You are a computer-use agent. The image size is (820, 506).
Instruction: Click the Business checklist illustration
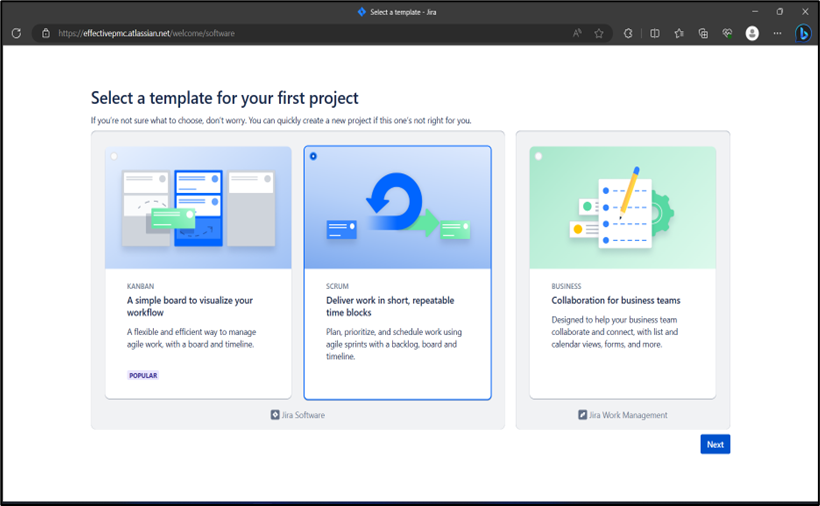[622, 208]
